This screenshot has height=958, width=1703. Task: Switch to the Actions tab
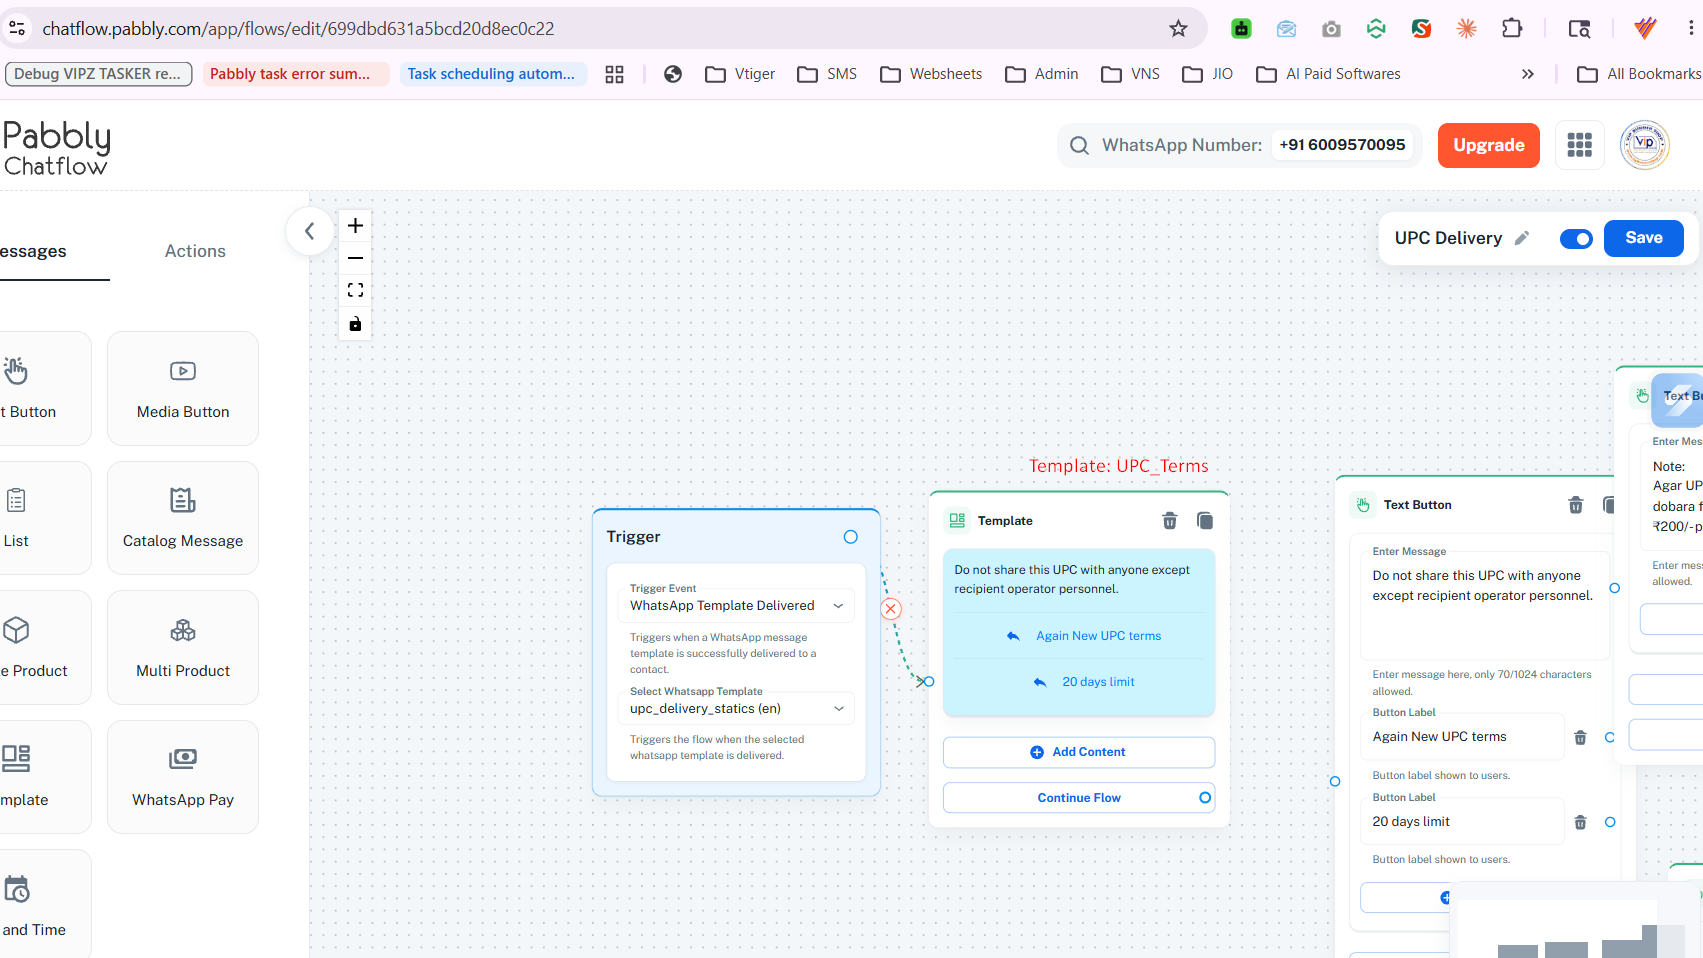(195, 252)
